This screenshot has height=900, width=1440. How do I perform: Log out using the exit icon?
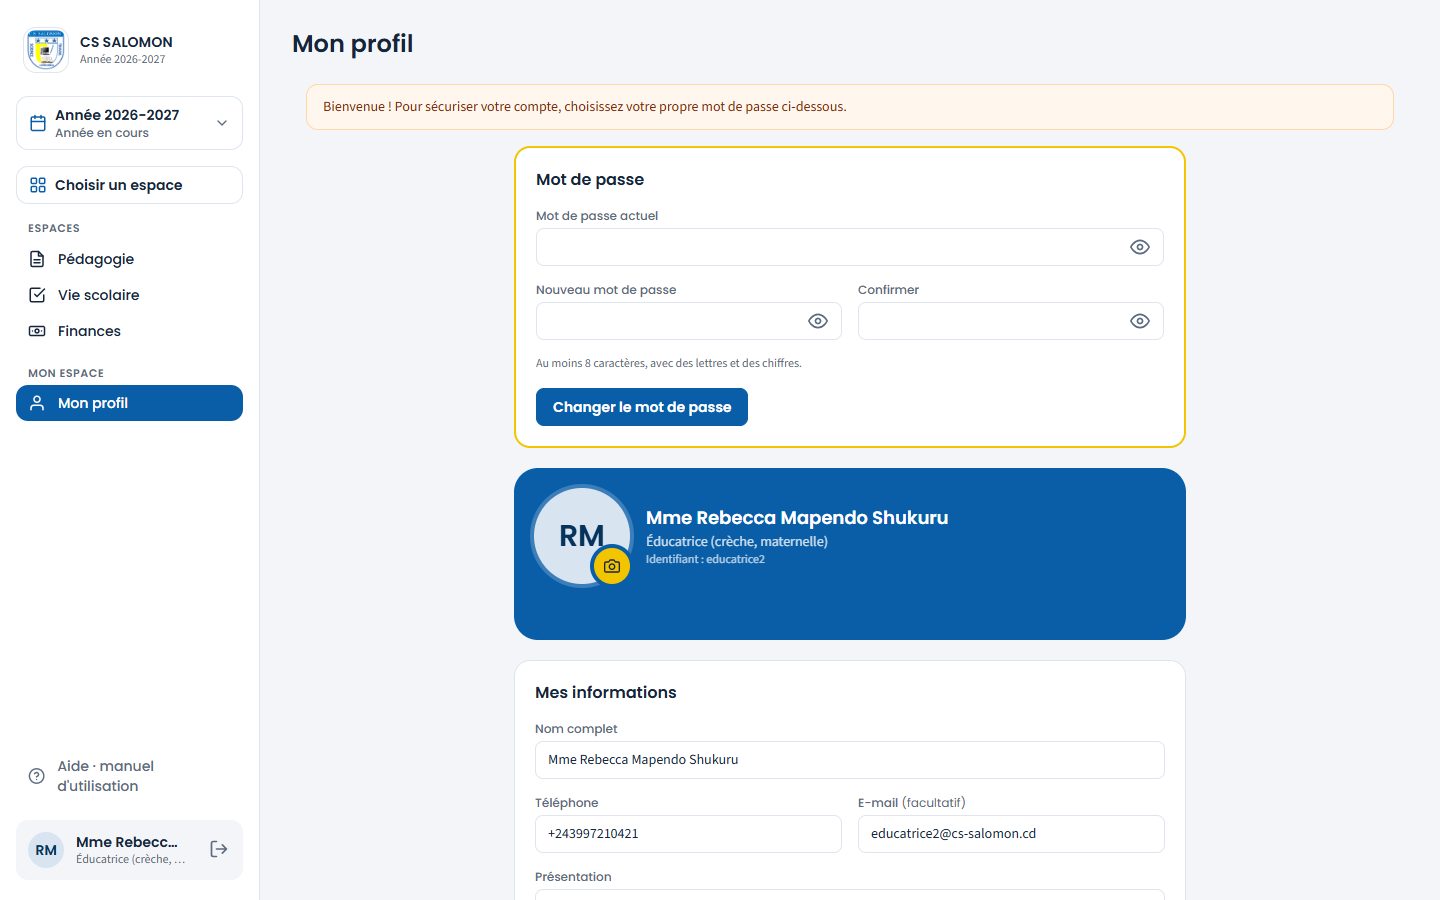(x=219, y=849)
